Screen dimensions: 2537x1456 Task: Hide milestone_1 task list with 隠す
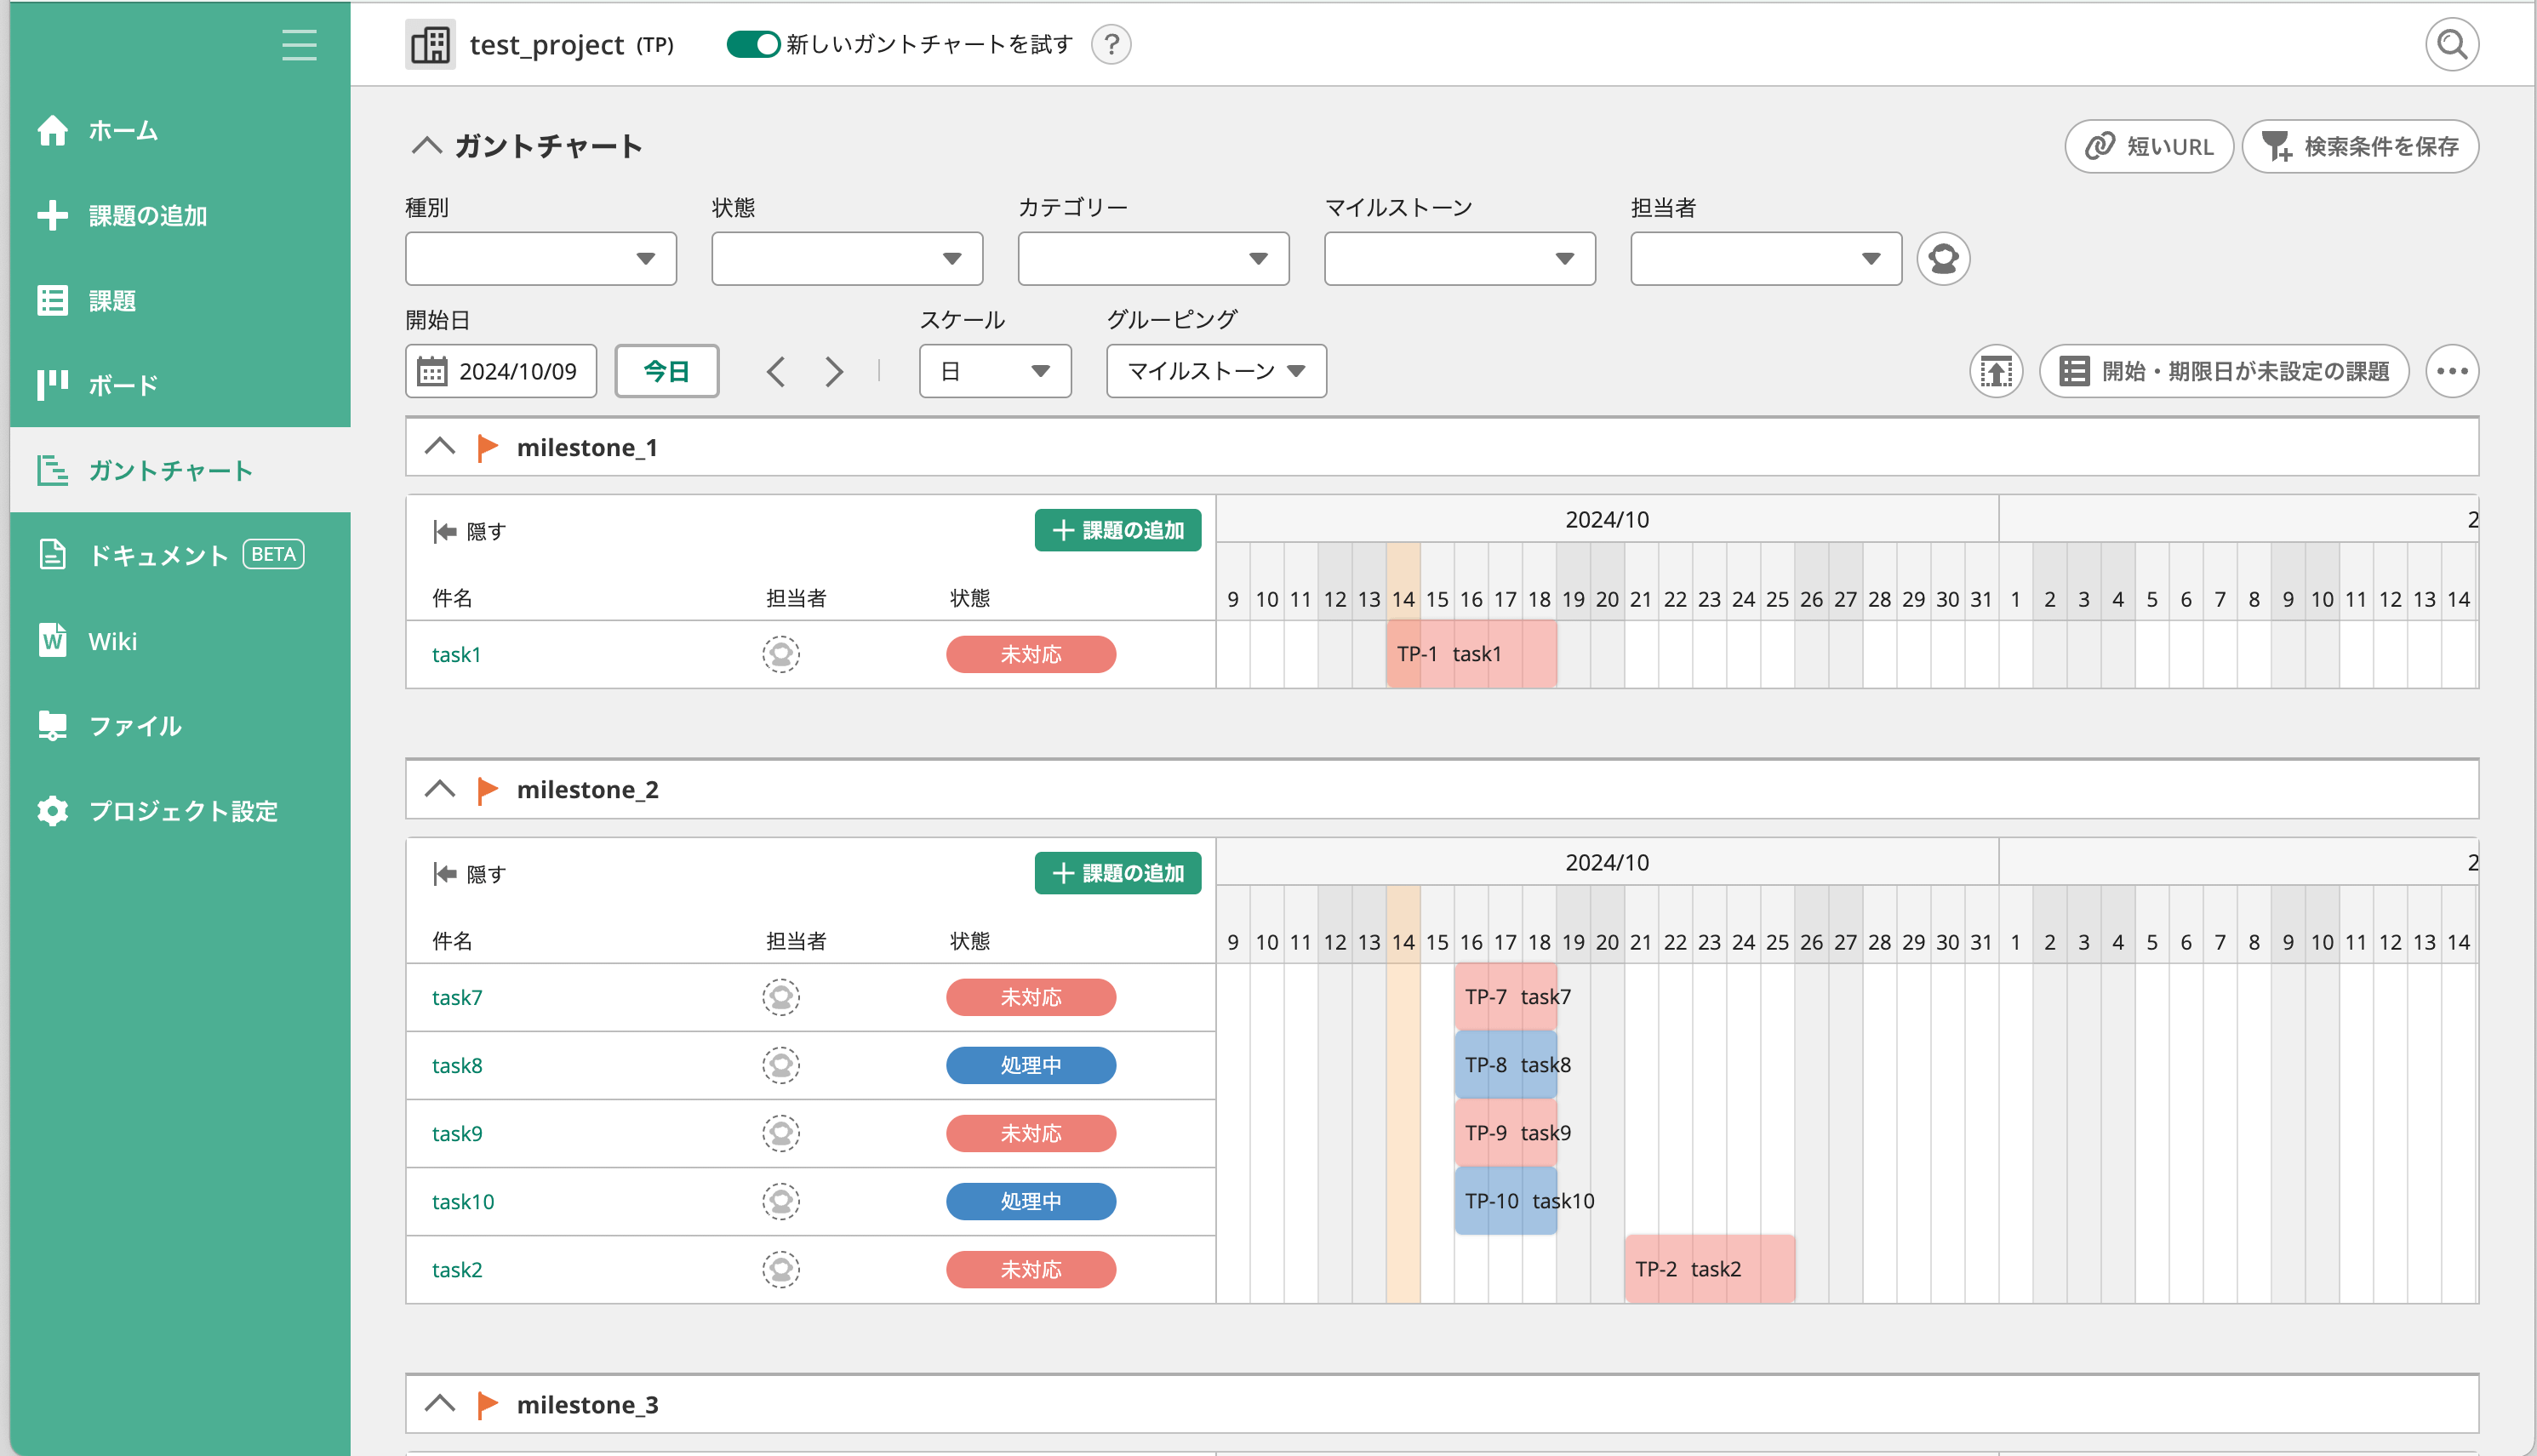point(470,531)
